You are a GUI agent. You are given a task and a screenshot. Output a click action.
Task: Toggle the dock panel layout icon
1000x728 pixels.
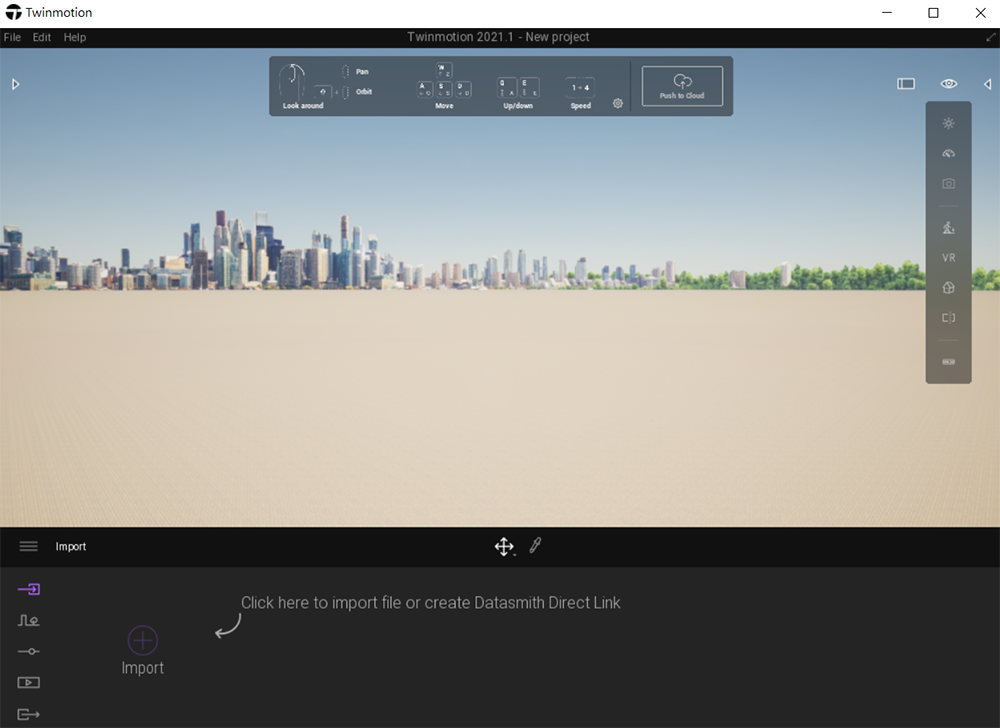click(906, 84)
